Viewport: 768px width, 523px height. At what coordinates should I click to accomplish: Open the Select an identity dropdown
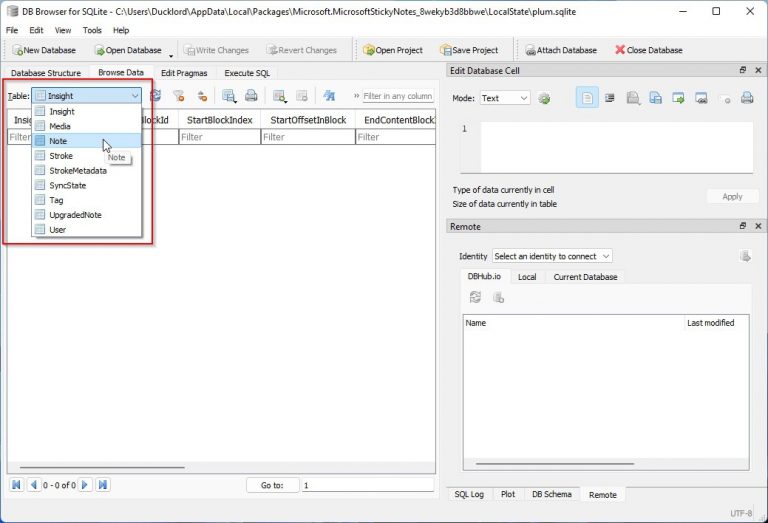point(552,256)
